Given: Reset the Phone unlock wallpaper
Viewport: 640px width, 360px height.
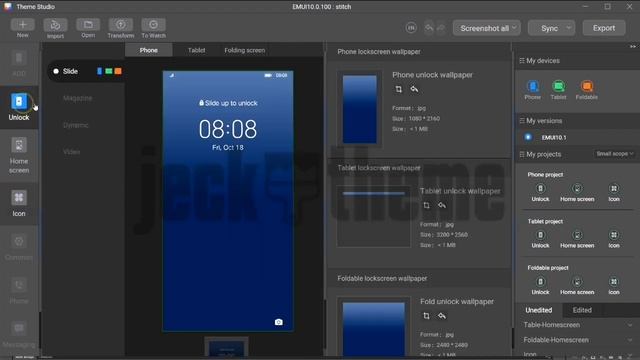Looking at the screenshot, I should [x=414, y=89].
